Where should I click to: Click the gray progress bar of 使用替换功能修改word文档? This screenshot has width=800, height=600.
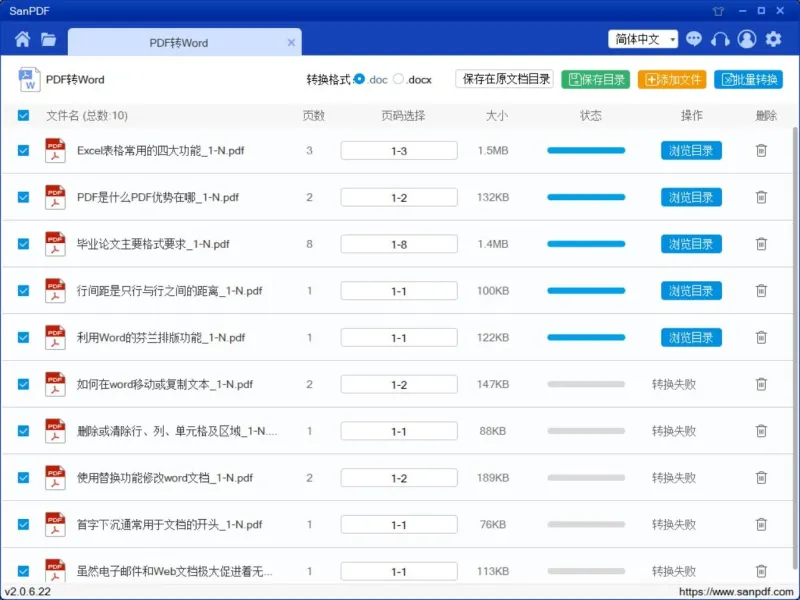click(586, 478)
